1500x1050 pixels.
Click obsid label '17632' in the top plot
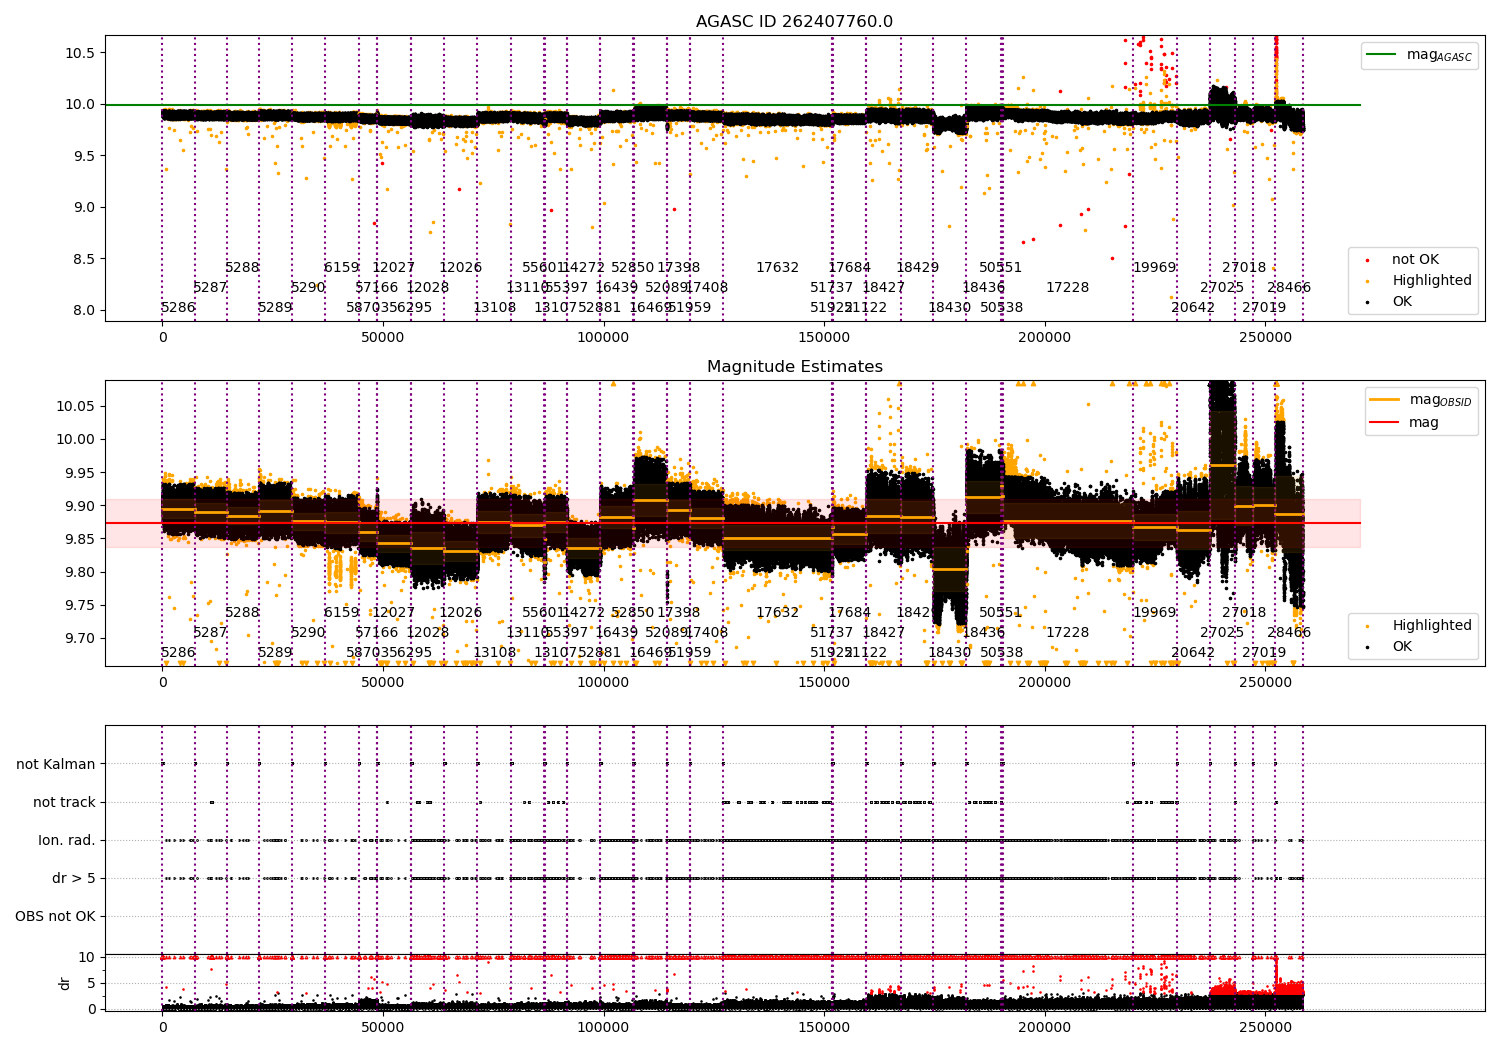pos(777,268)
